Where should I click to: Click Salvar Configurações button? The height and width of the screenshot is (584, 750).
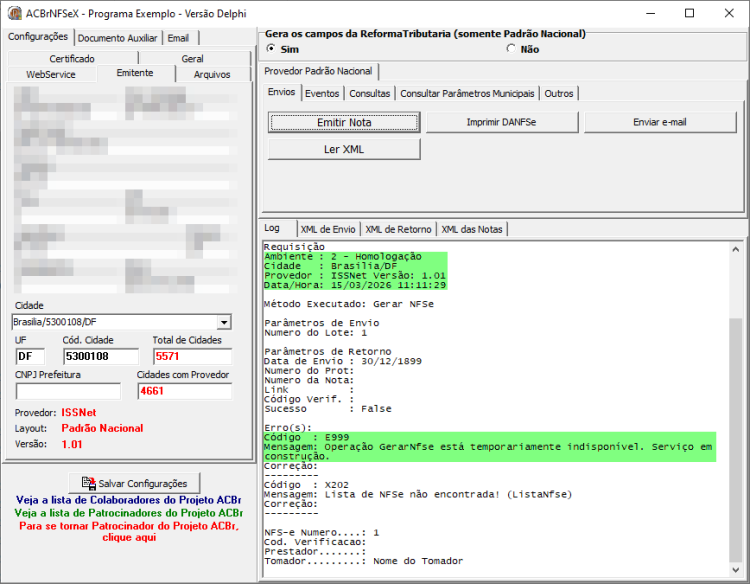tap(134, 483)
